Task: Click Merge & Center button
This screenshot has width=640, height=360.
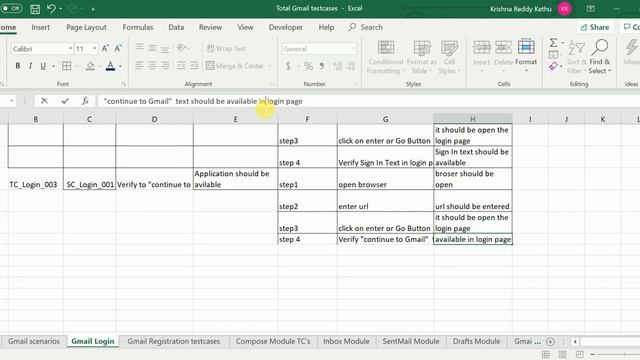Action: tap(235, 66)
